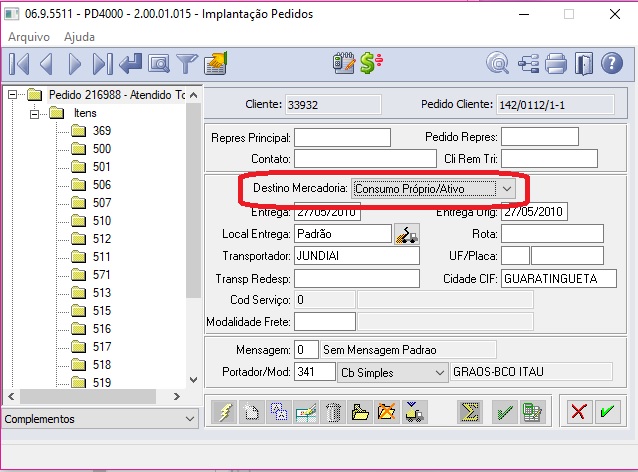
Task: Open the search magnifier toolbar icon
Action: tap(159, 64)
